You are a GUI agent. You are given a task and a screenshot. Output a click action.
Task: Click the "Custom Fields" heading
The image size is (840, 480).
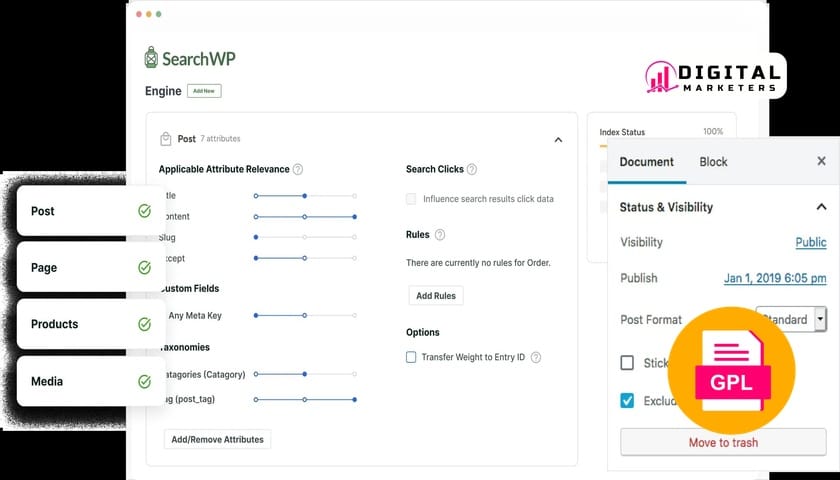(189, 288)
